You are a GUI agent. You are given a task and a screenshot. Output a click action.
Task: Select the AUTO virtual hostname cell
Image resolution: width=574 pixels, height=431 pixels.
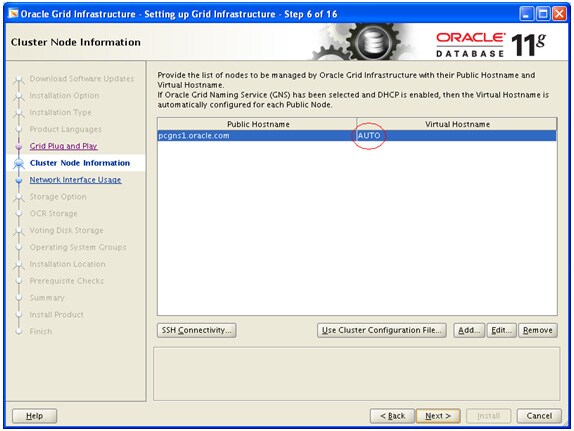tap(456, 136)
